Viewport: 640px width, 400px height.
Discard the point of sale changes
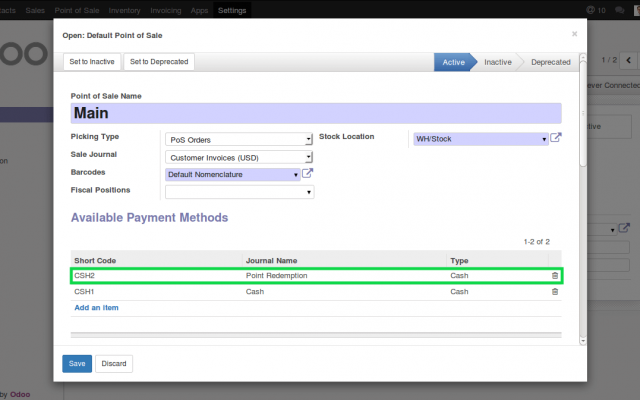tap(114, 364)
